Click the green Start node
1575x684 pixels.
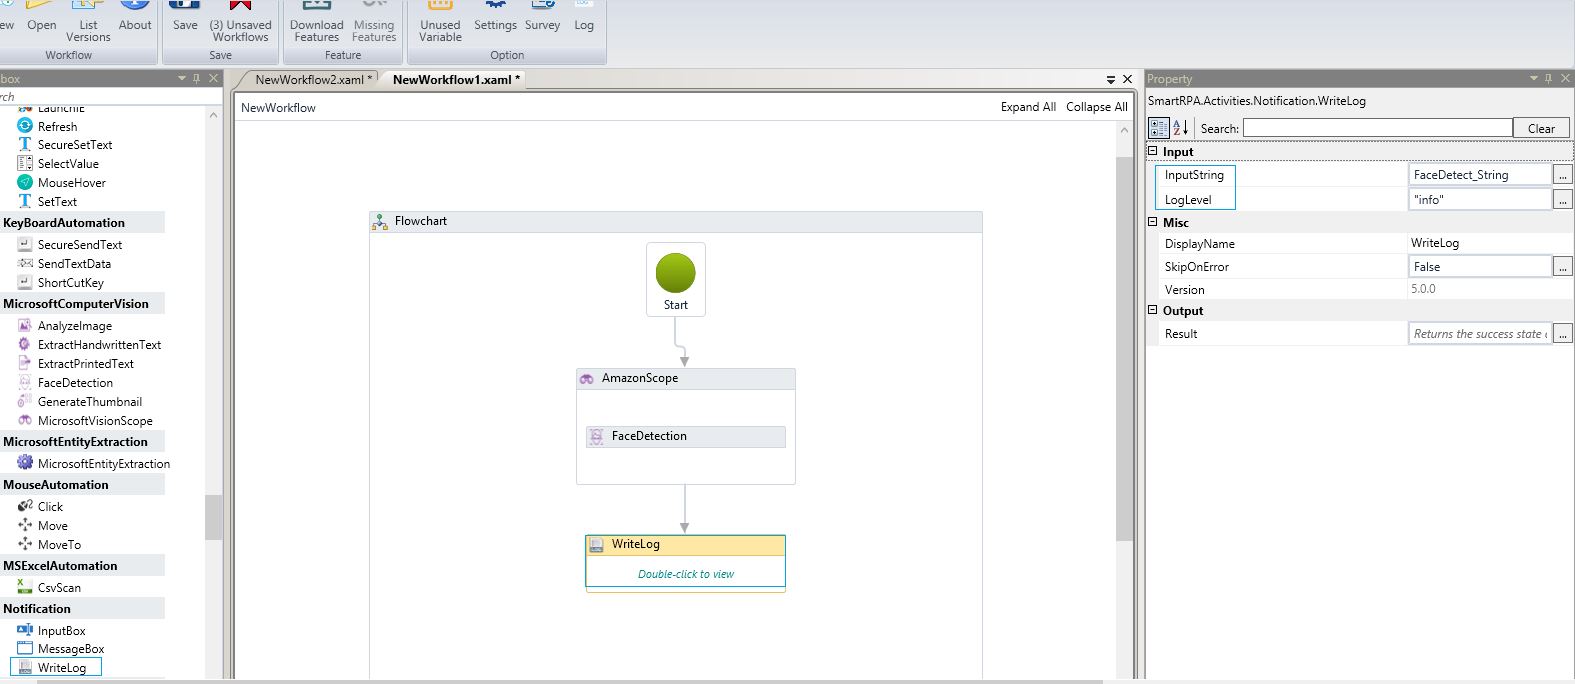coord(675,273)
